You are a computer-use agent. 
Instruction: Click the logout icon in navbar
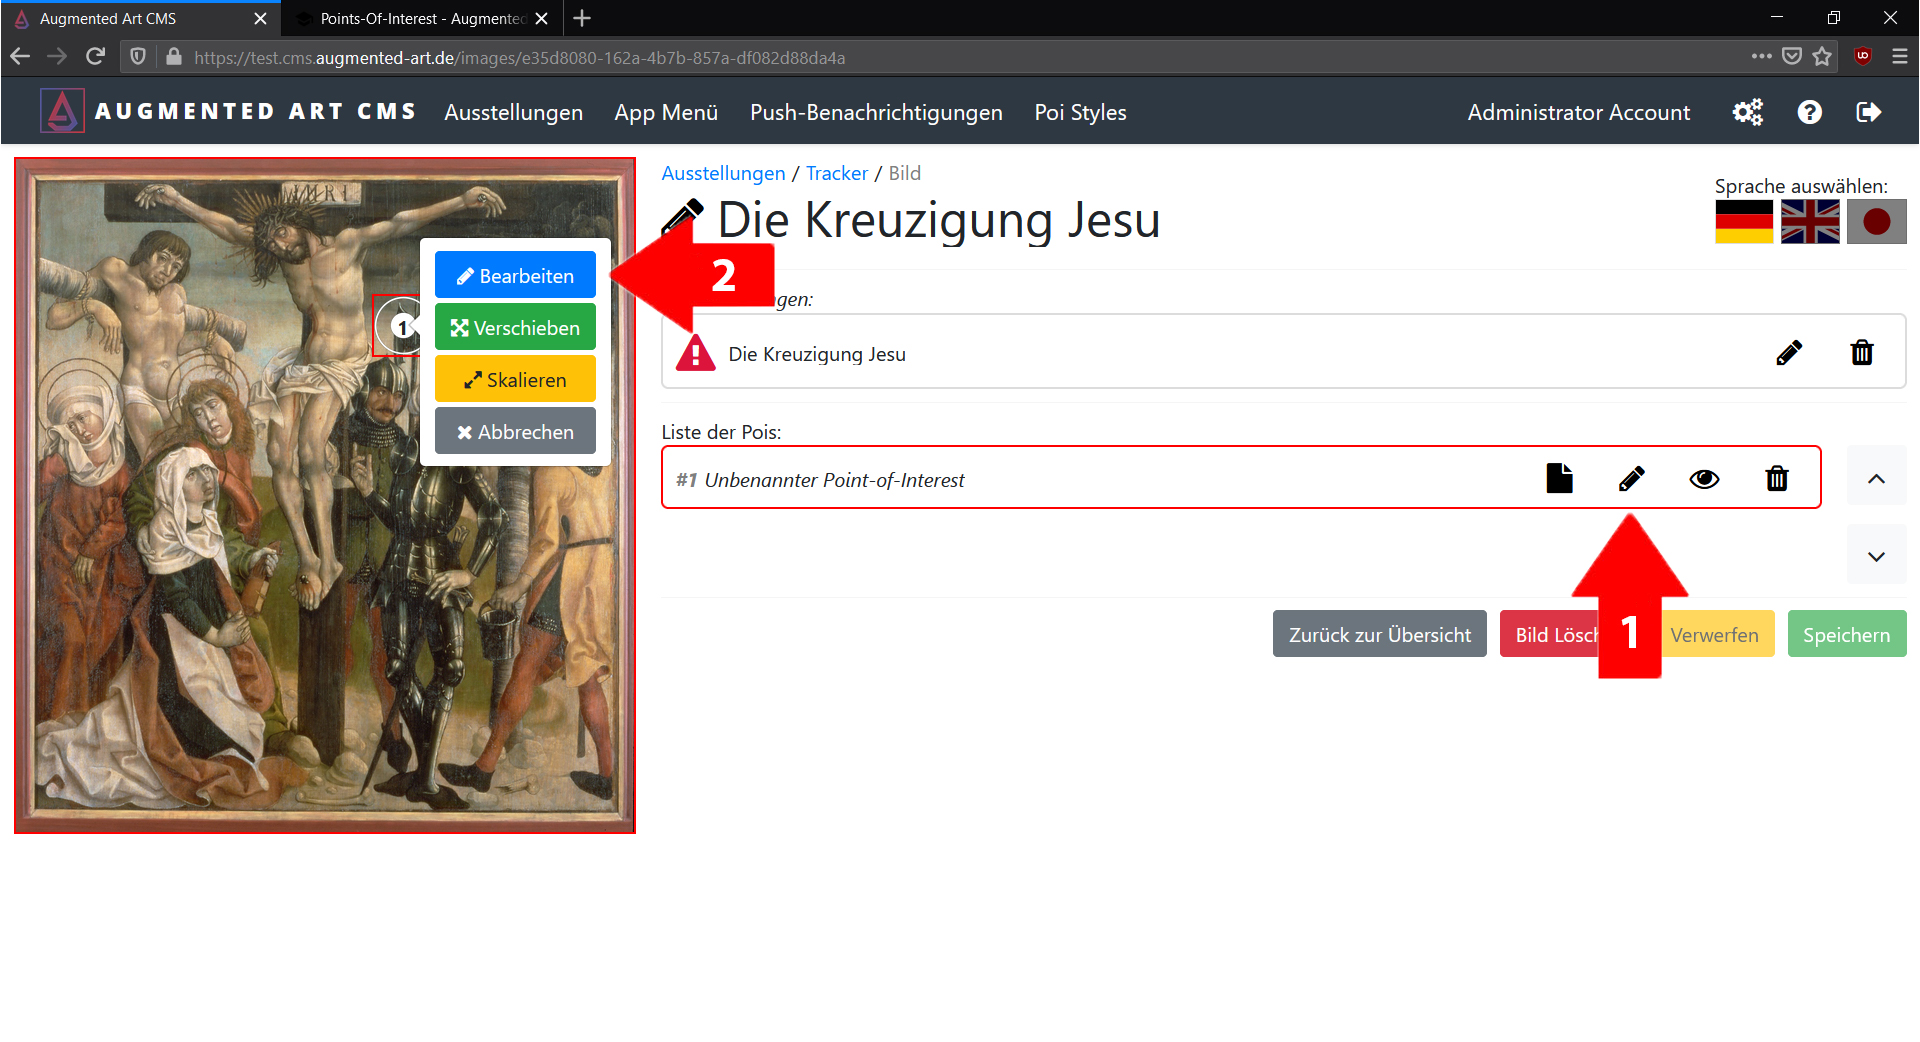click(x=1868, y=112)
